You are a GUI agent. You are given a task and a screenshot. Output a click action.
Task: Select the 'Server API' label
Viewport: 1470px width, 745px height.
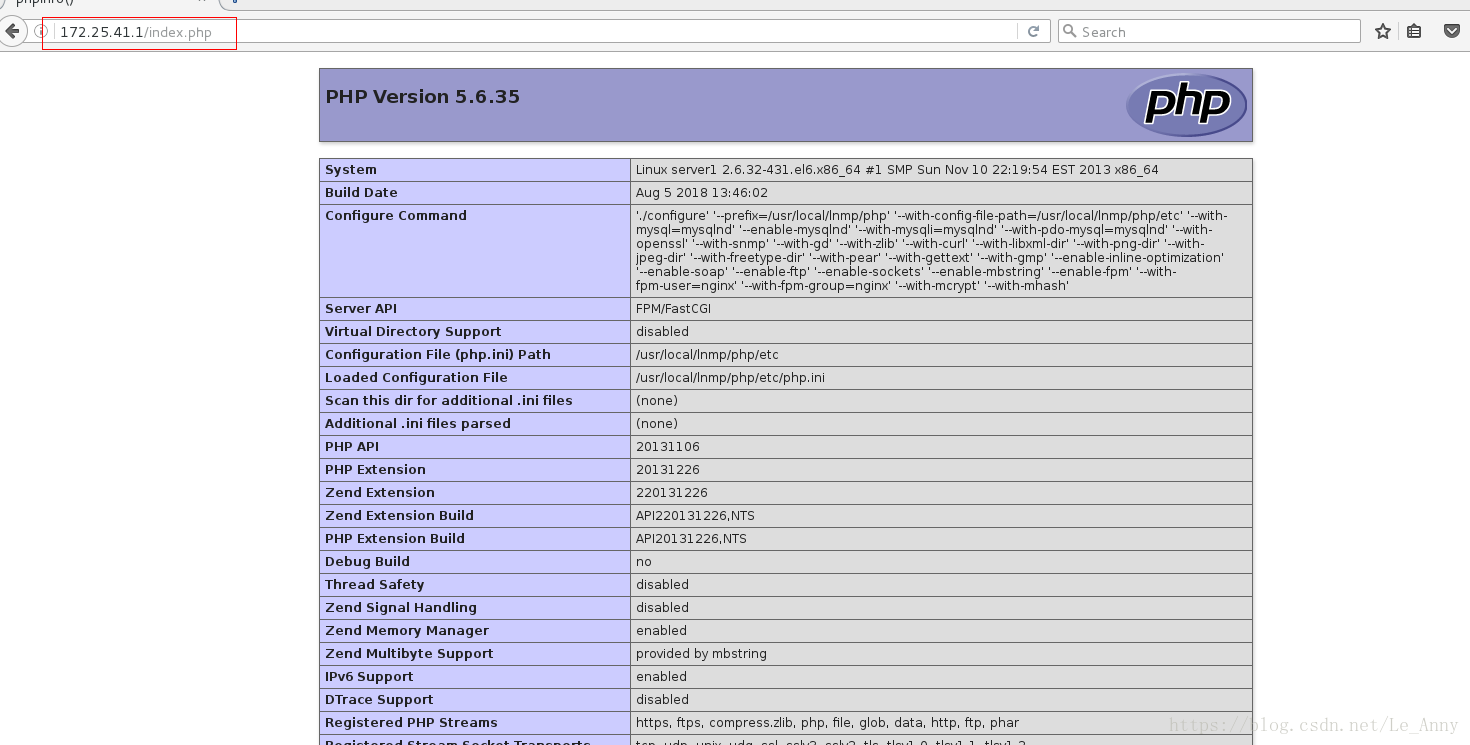point(361,309)
